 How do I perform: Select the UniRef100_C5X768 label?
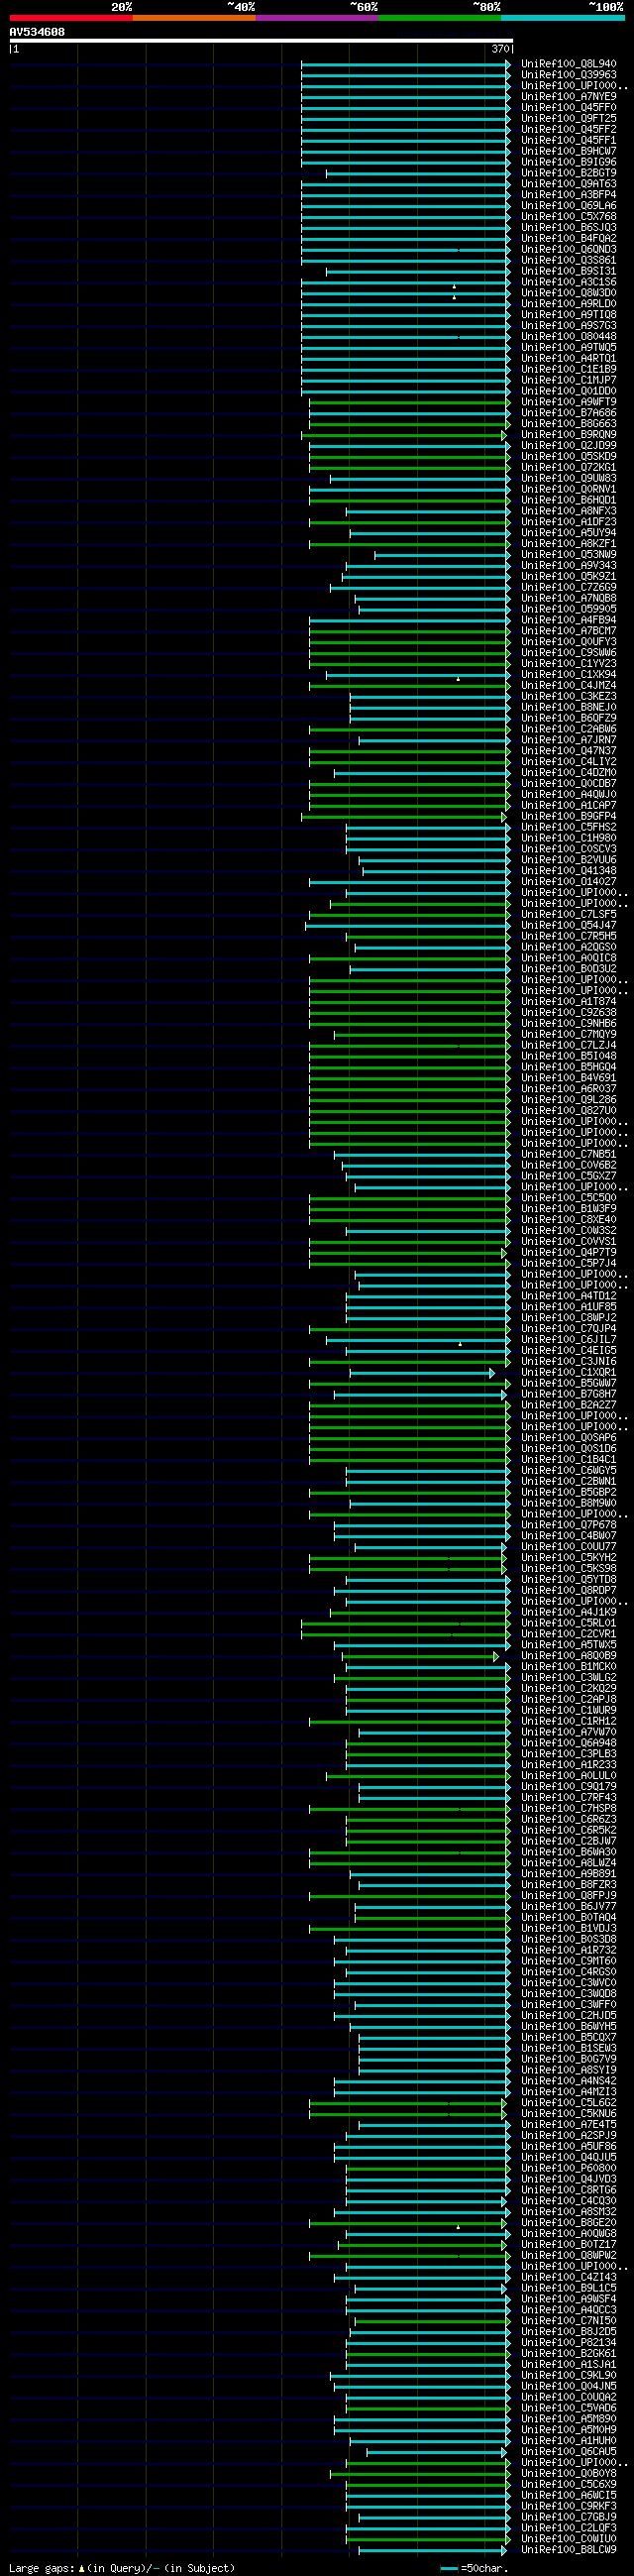tap(569, 217)
